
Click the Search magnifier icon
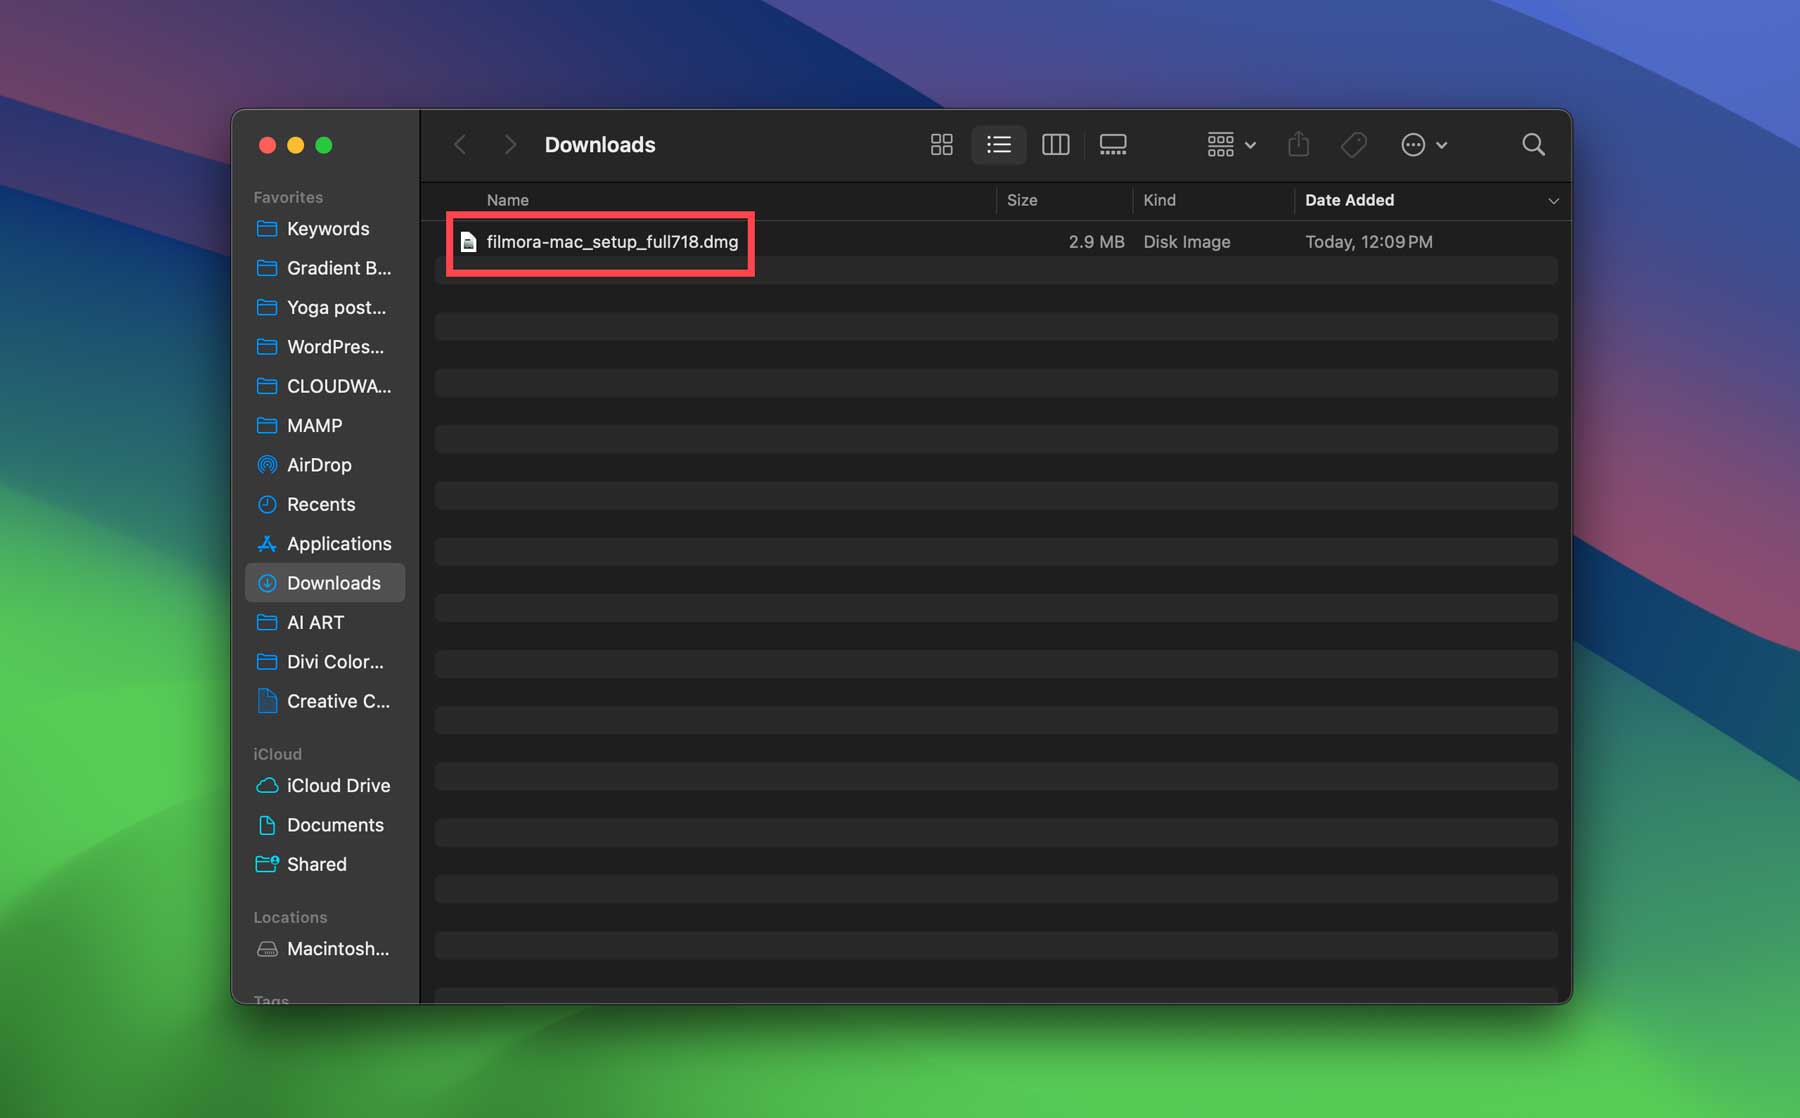pos(1533,145)
